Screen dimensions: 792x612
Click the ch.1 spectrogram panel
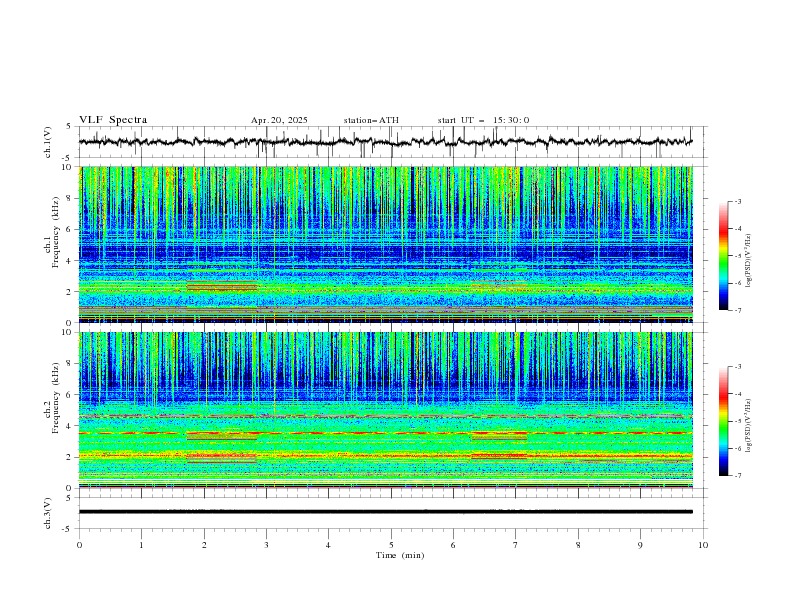point(386,244)
